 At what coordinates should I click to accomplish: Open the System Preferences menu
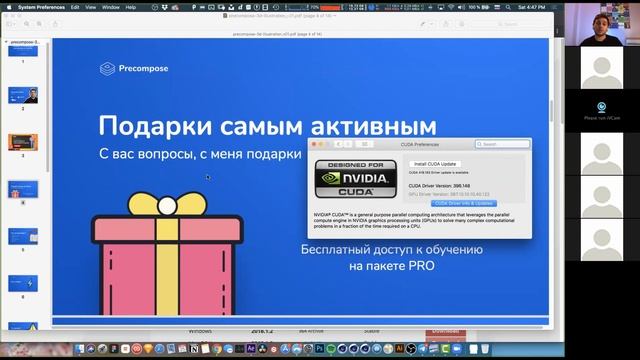coord(41,7)
